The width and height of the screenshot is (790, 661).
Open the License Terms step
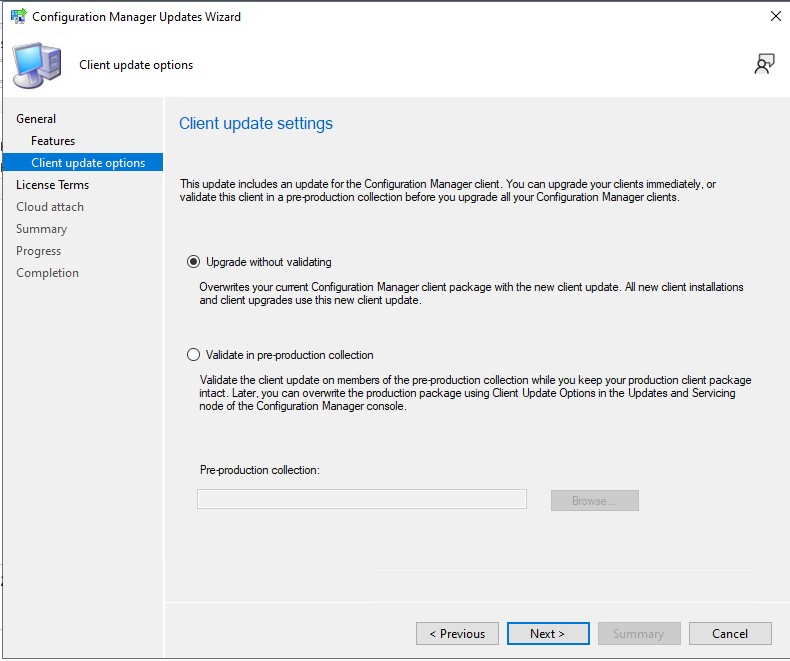[52, 185]
